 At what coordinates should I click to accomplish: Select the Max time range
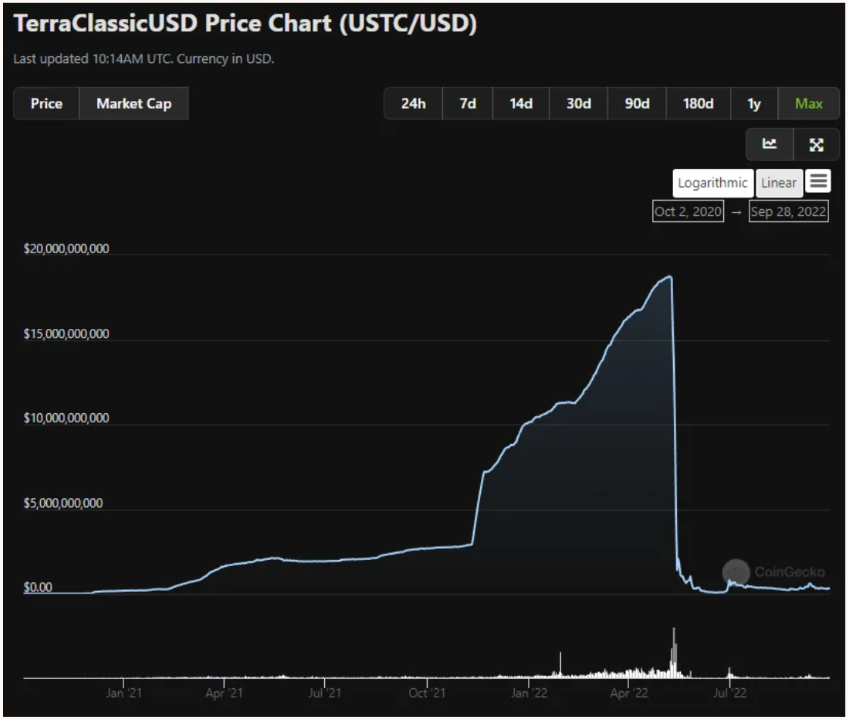[x=809, y=103]
